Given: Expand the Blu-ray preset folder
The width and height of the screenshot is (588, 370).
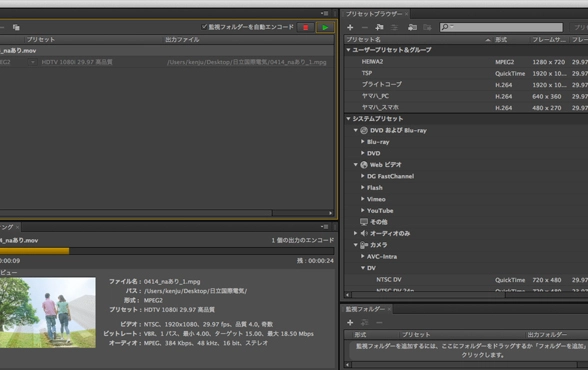Looking at the screenshot, I should [x=363, y=142].
